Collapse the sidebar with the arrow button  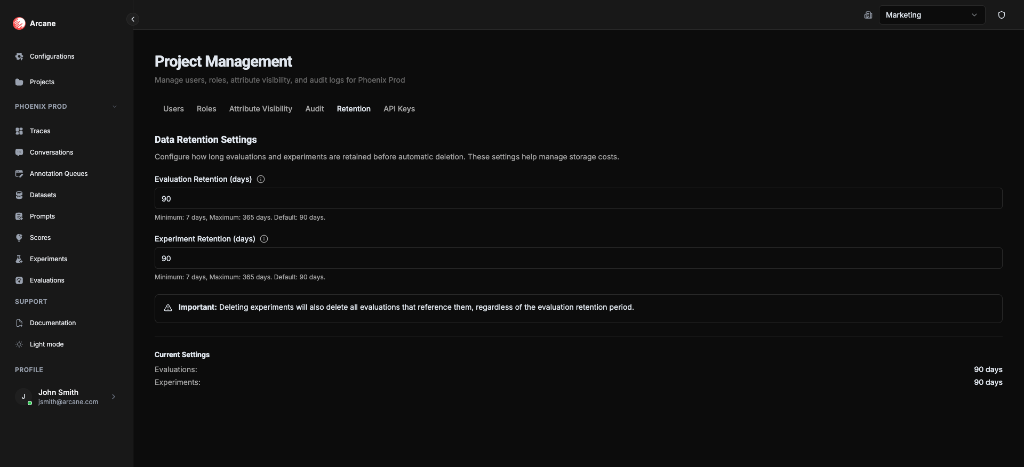[x=133, y=20]
